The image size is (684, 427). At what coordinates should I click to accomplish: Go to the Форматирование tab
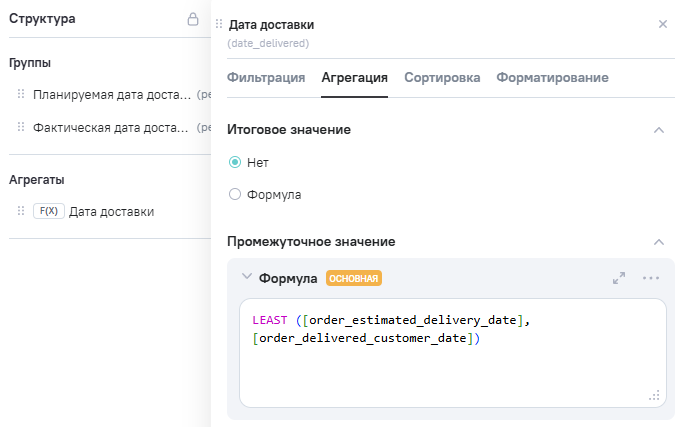552,77
